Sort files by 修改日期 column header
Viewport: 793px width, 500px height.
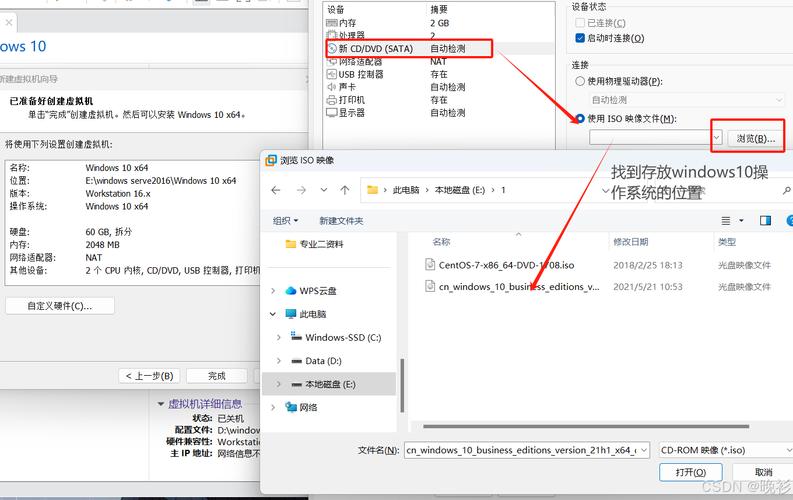click(x=631, y=242)
